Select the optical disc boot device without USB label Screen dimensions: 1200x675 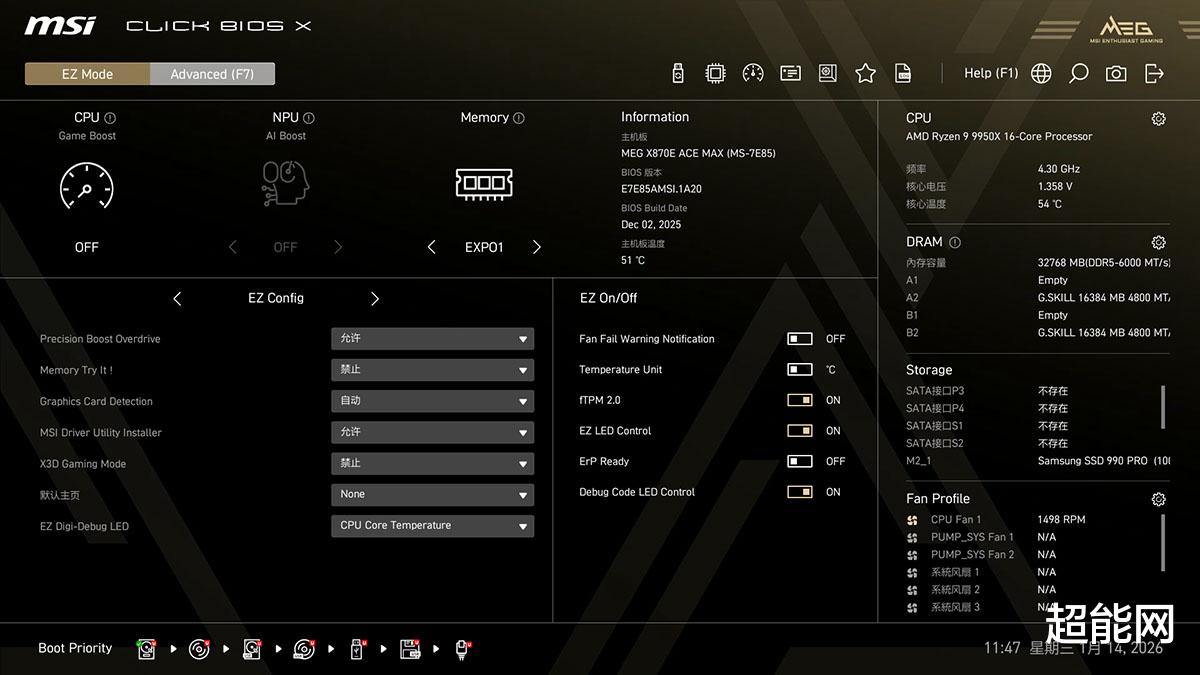[x=200, y=649]
